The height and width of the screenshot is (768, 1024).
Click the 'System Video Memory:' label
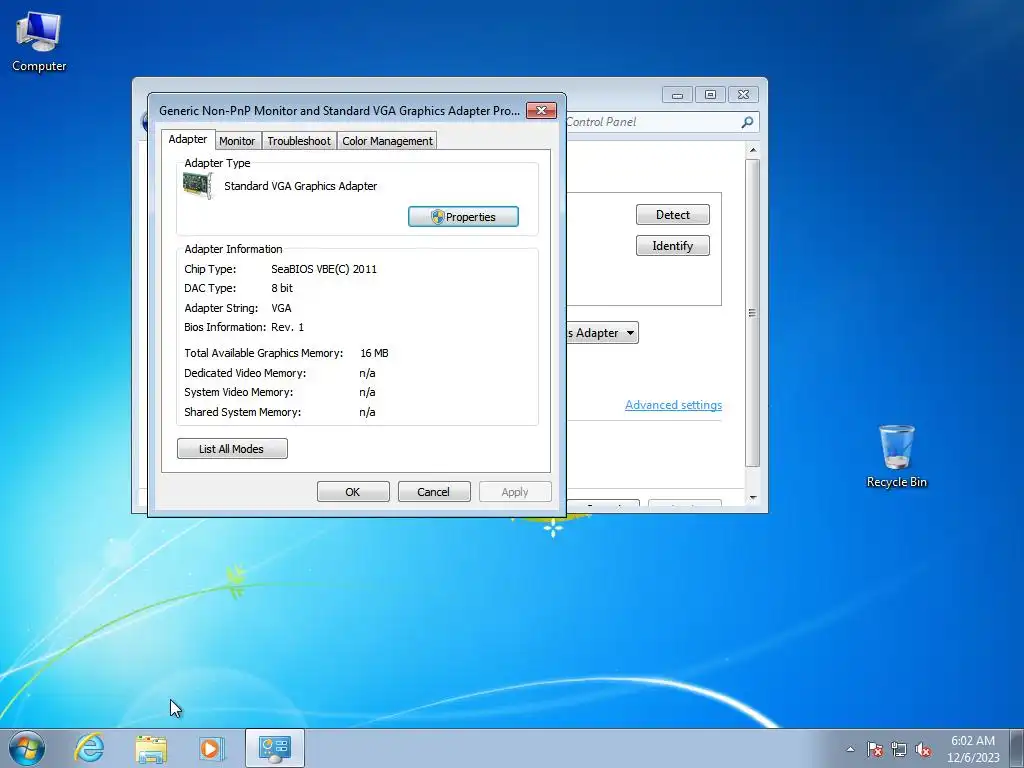pos(238,392)
